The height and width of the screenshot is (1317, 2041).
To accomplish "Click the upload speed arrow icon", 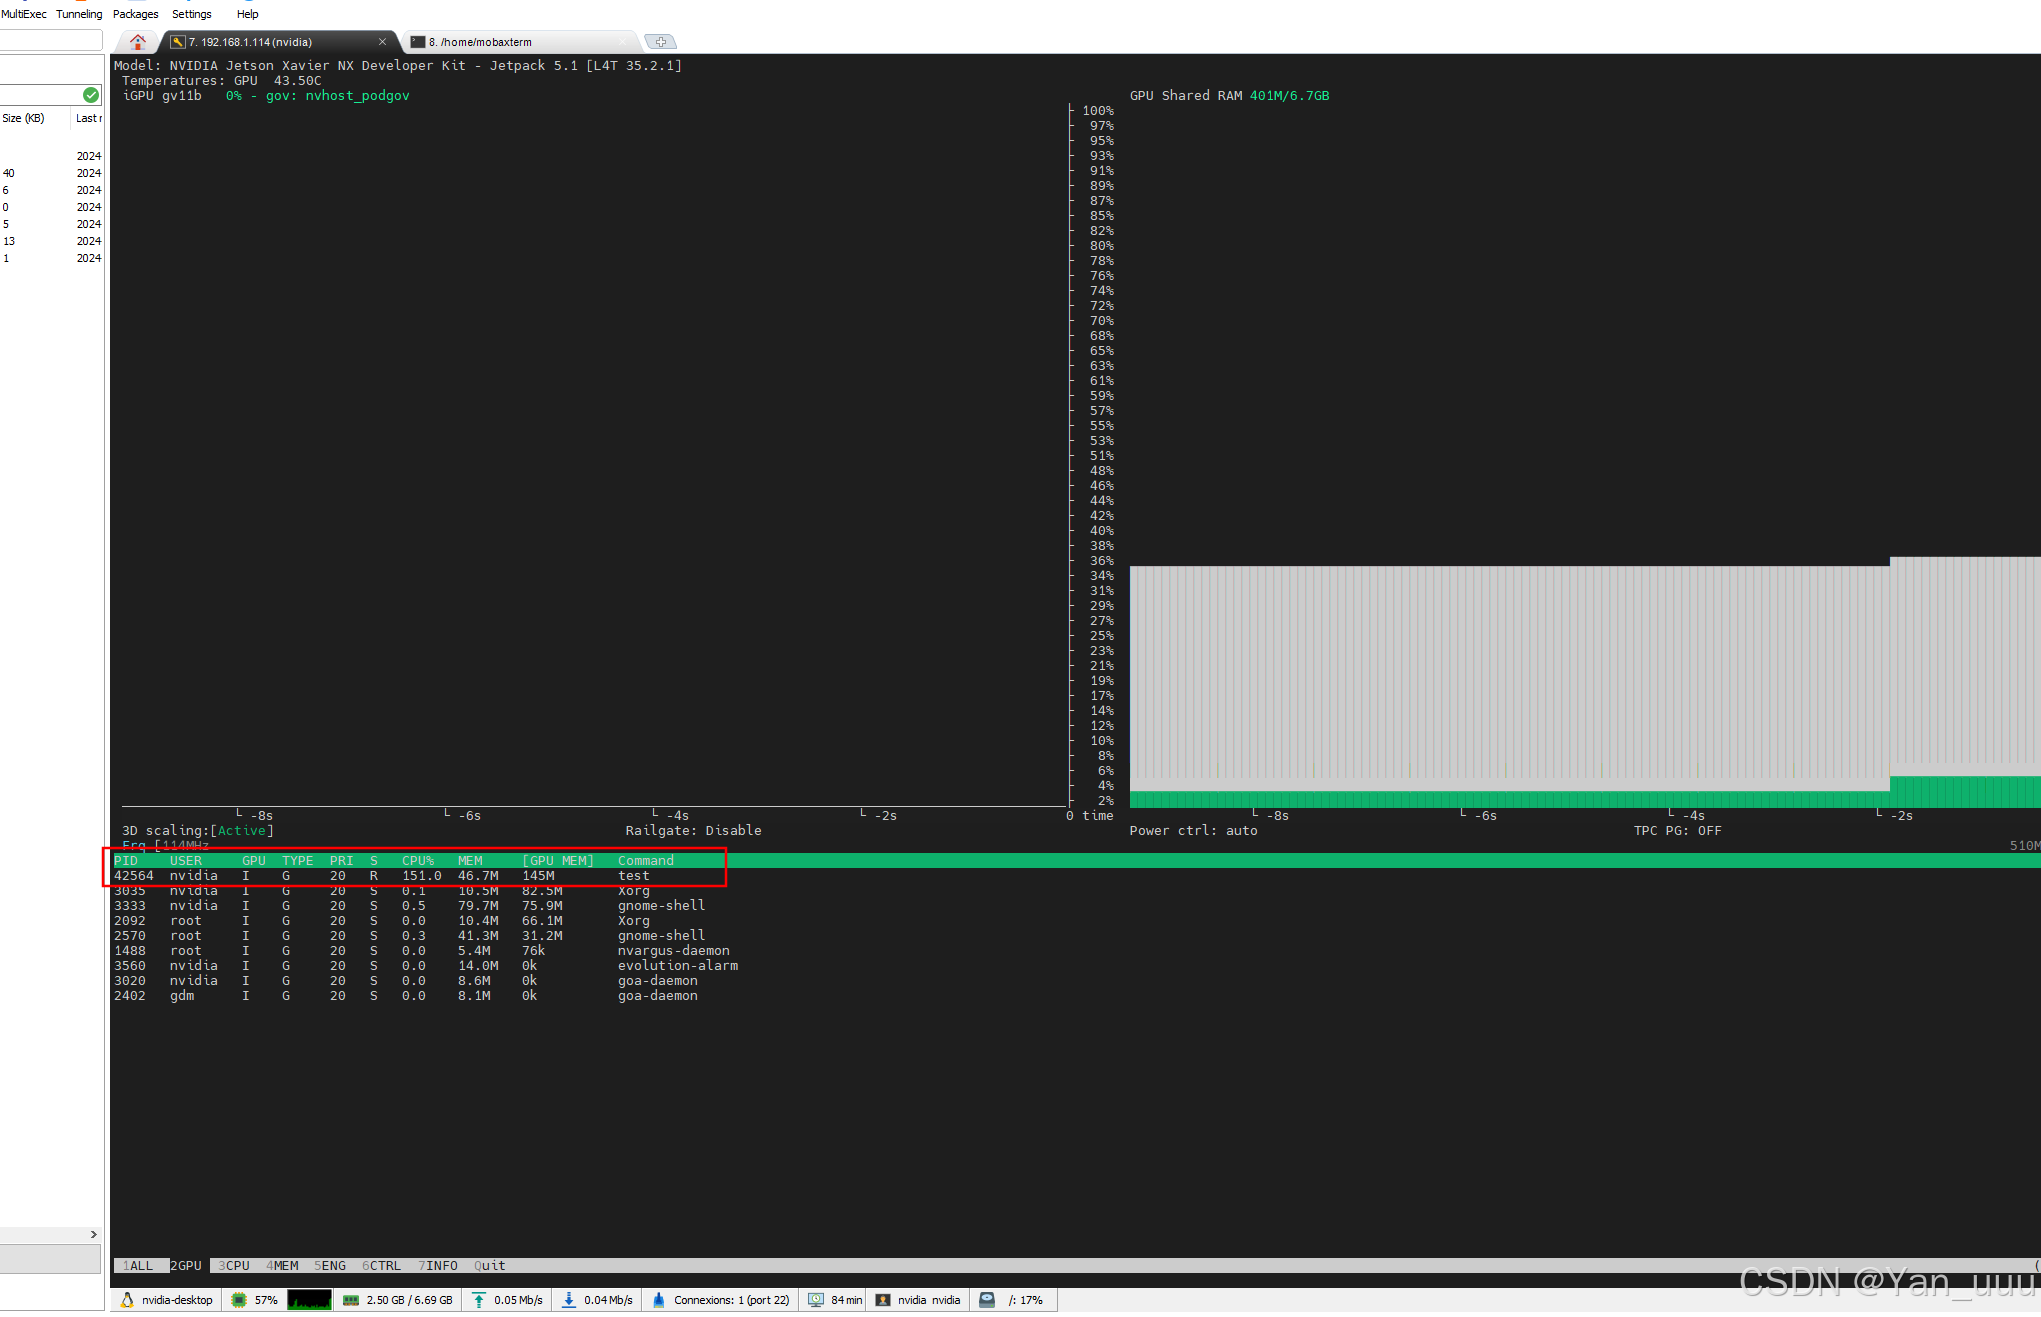I will pyautogui.click(x=479, y=1300).
